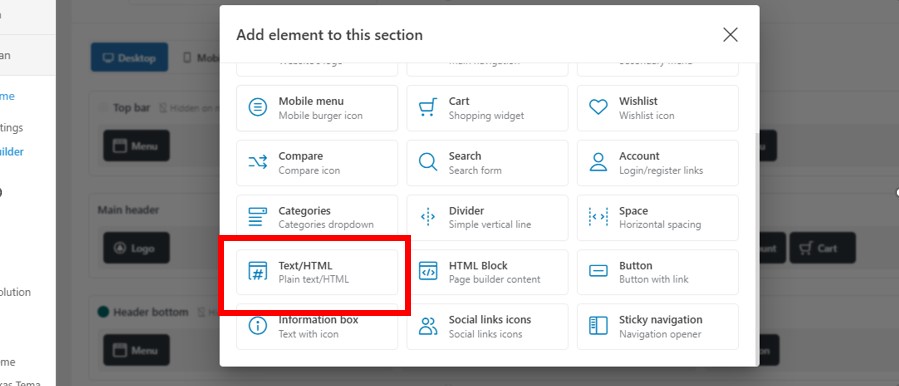
Task: Choose the Wishlist heart icon
Action: (x=598, y=107)
